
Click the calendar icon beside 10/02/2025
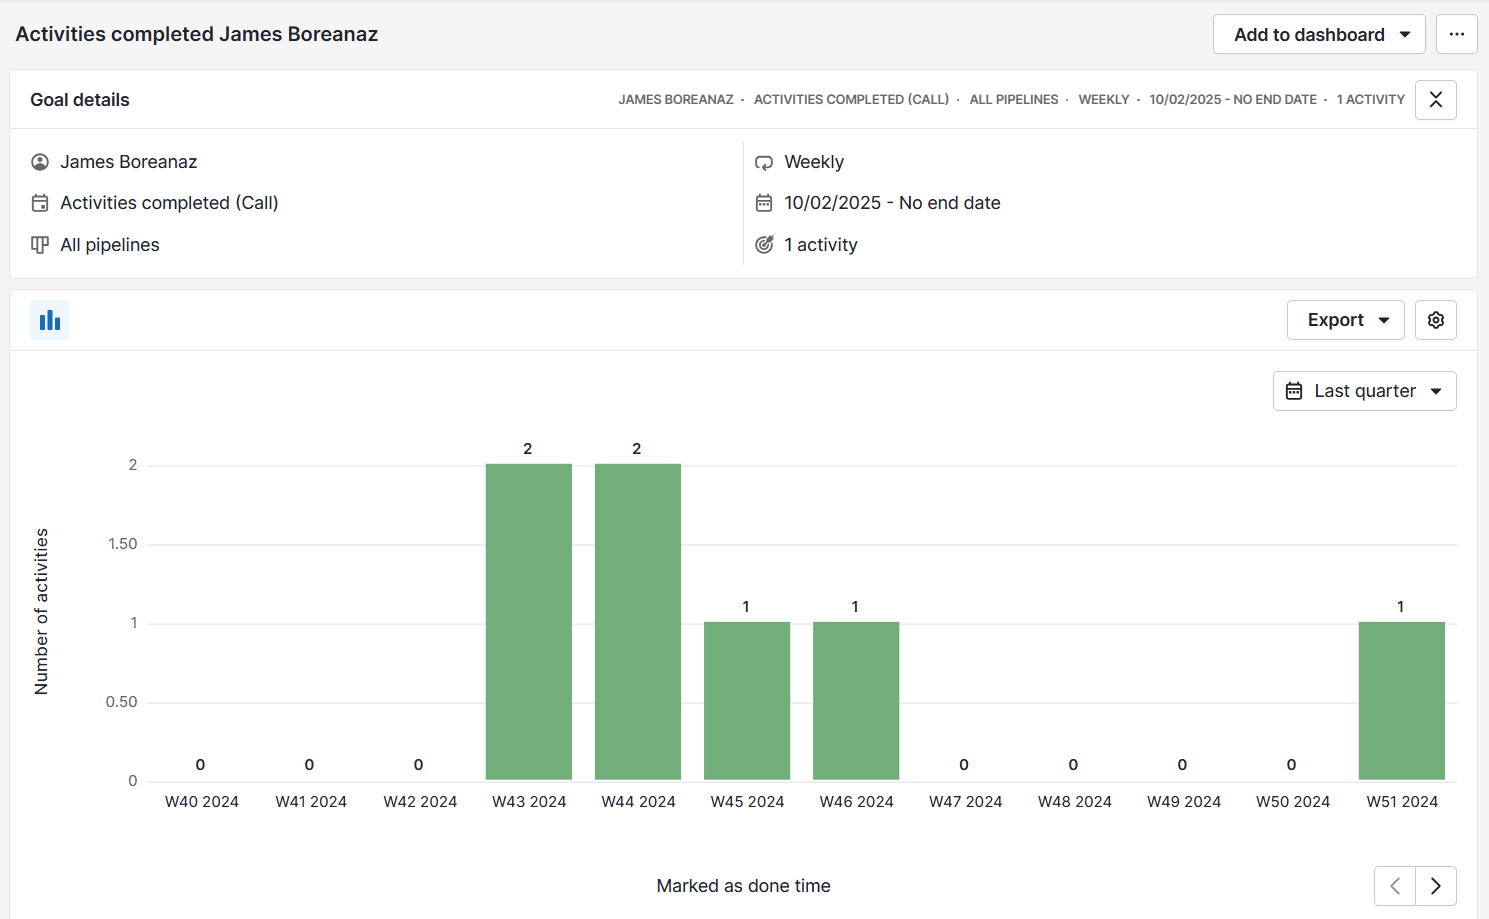763,202
